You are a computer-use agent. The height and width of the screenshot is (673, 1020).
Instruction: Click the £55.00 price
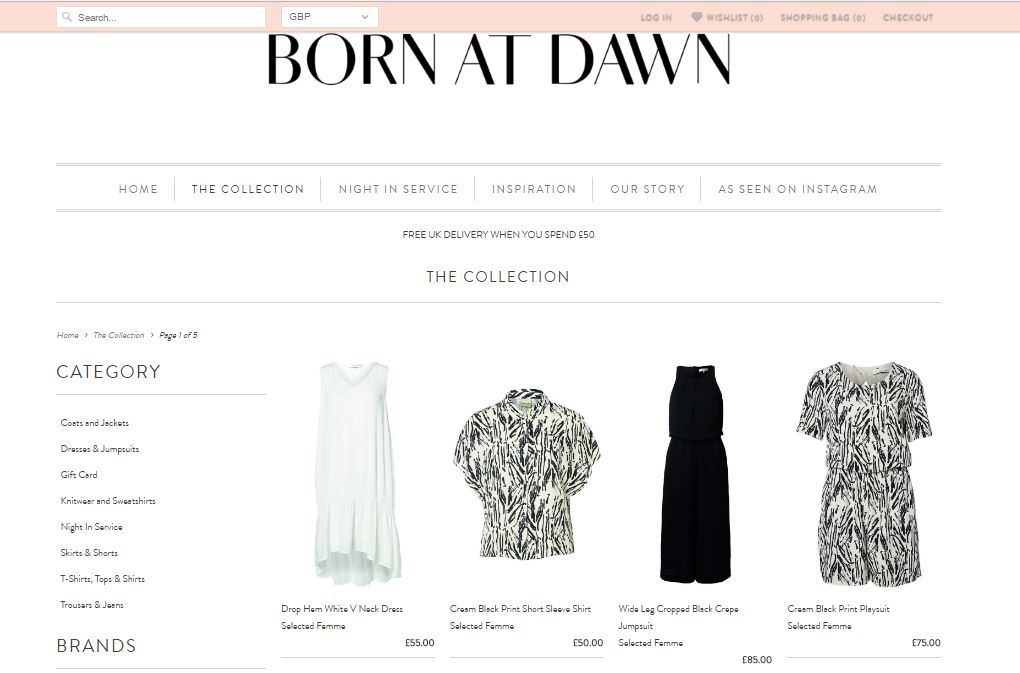click(x=420, y=642)
